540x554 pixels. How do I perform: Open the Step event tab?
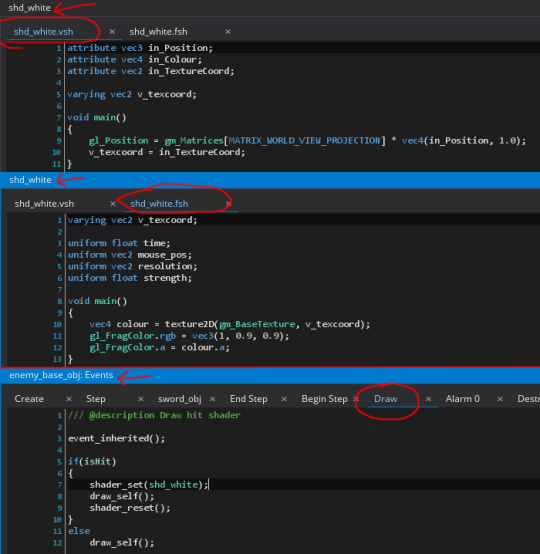point(96,399)
